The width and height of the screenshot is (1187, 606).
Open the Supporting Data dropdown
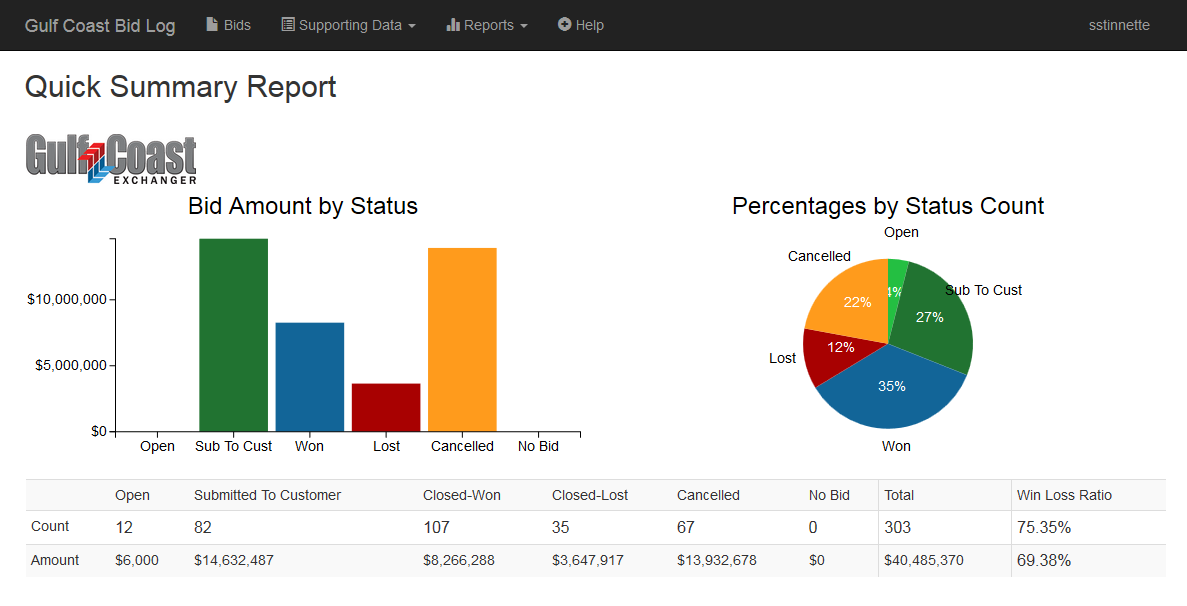click(x=348, y=24)
